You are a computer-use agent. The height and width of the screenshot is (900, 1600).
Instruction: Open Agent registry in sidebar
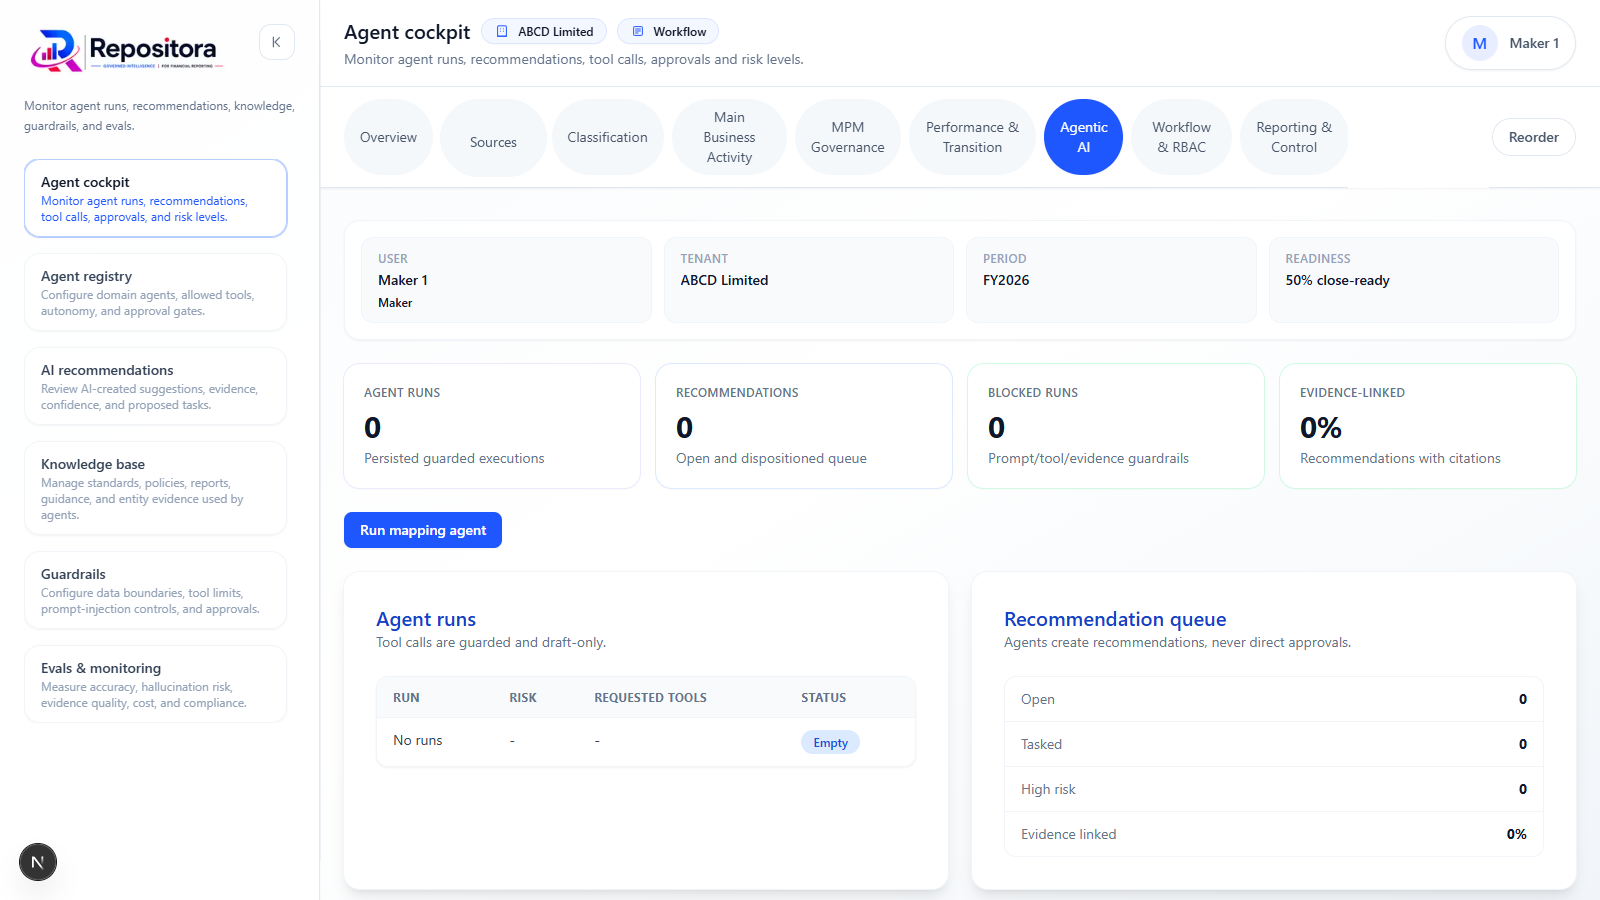point(156,292)
